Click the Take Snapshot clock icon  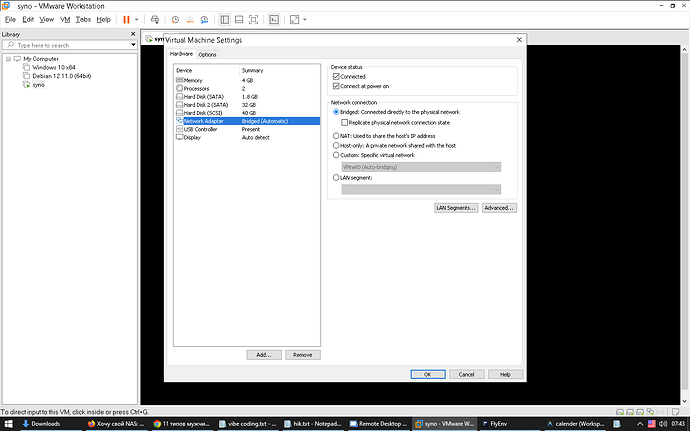(175, 19)
